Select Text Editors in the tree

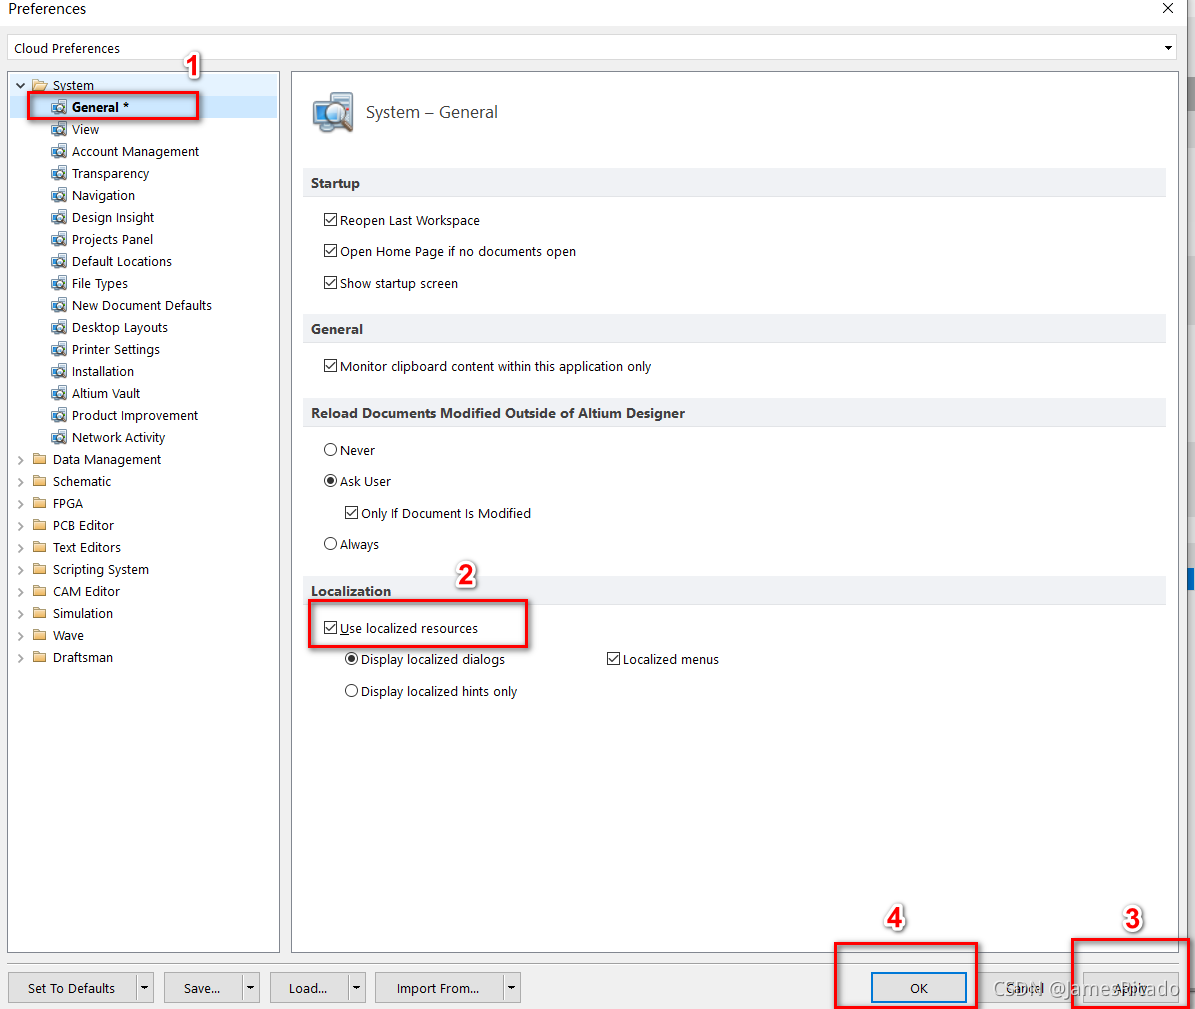(87, 547)
